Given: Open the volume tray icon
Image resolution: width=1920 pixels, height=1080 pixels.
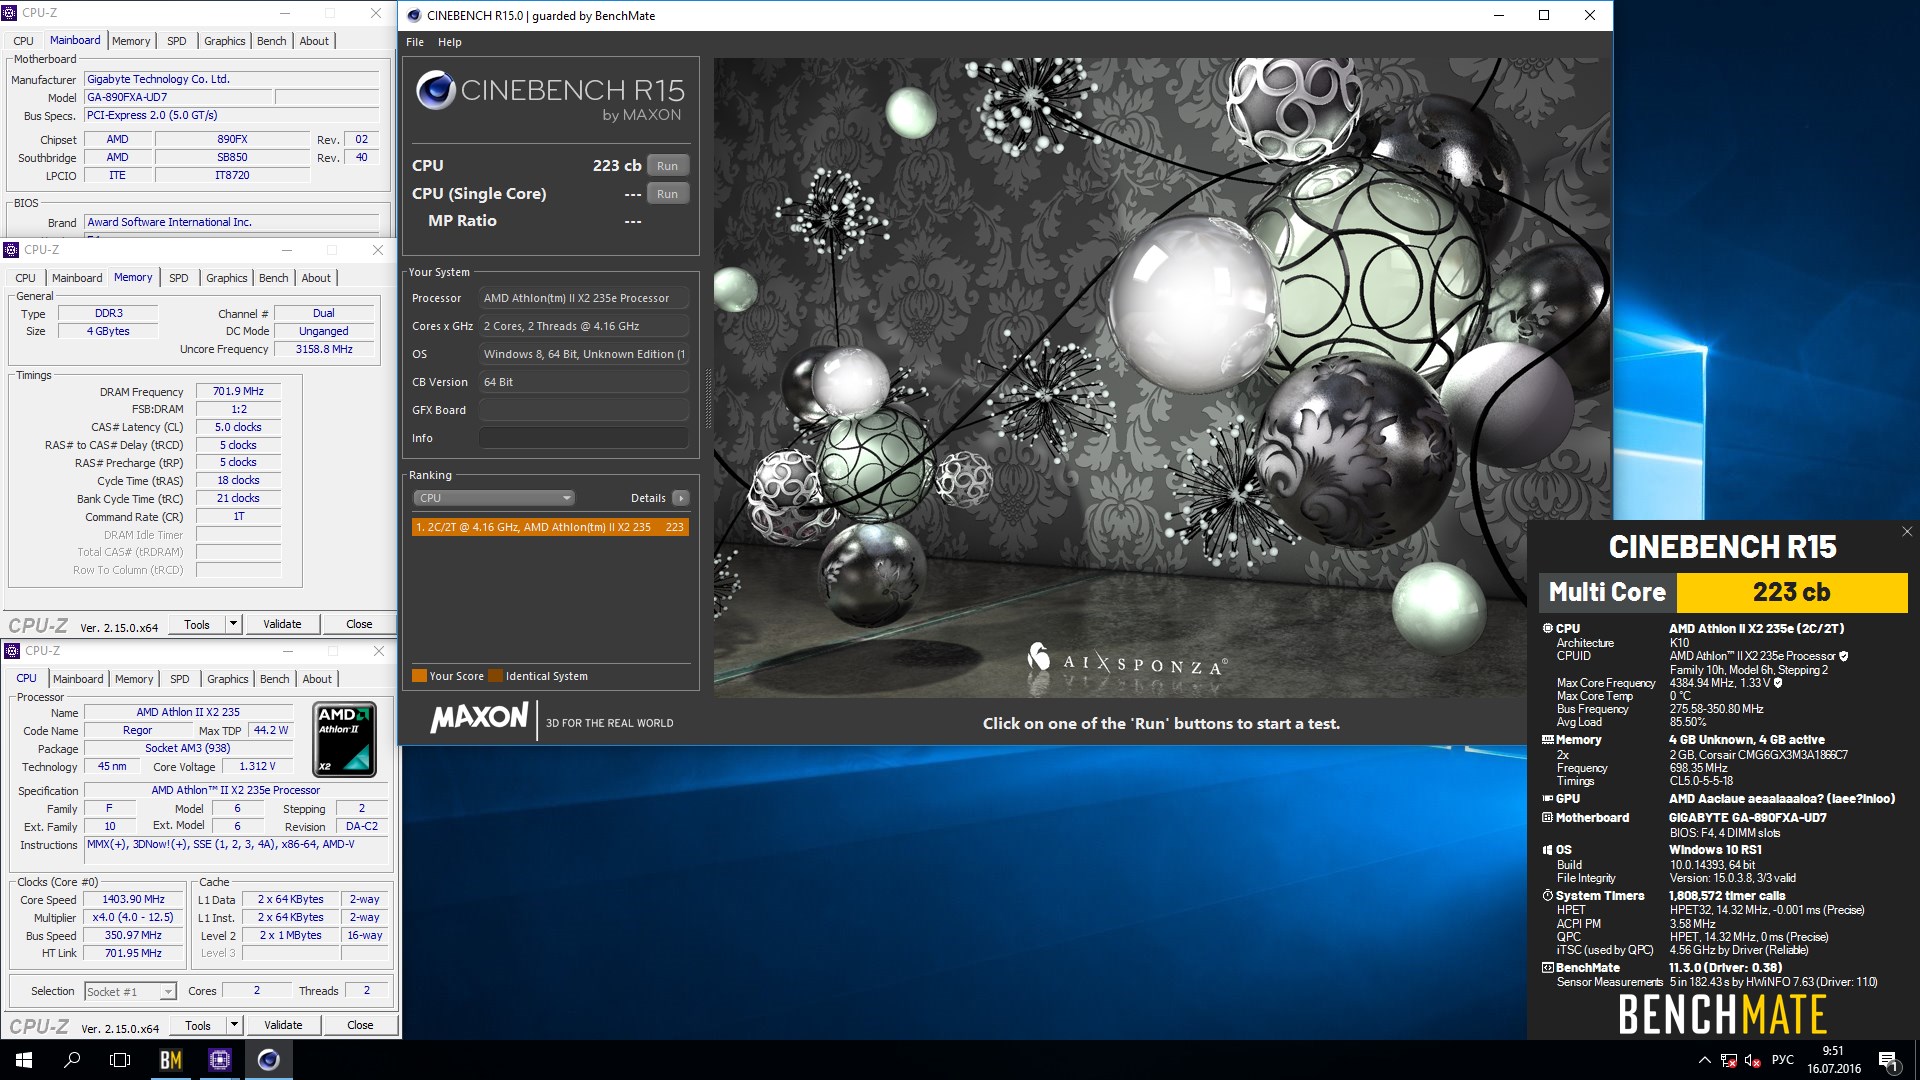Looking at the screenshot, I should (1752, 1060).
